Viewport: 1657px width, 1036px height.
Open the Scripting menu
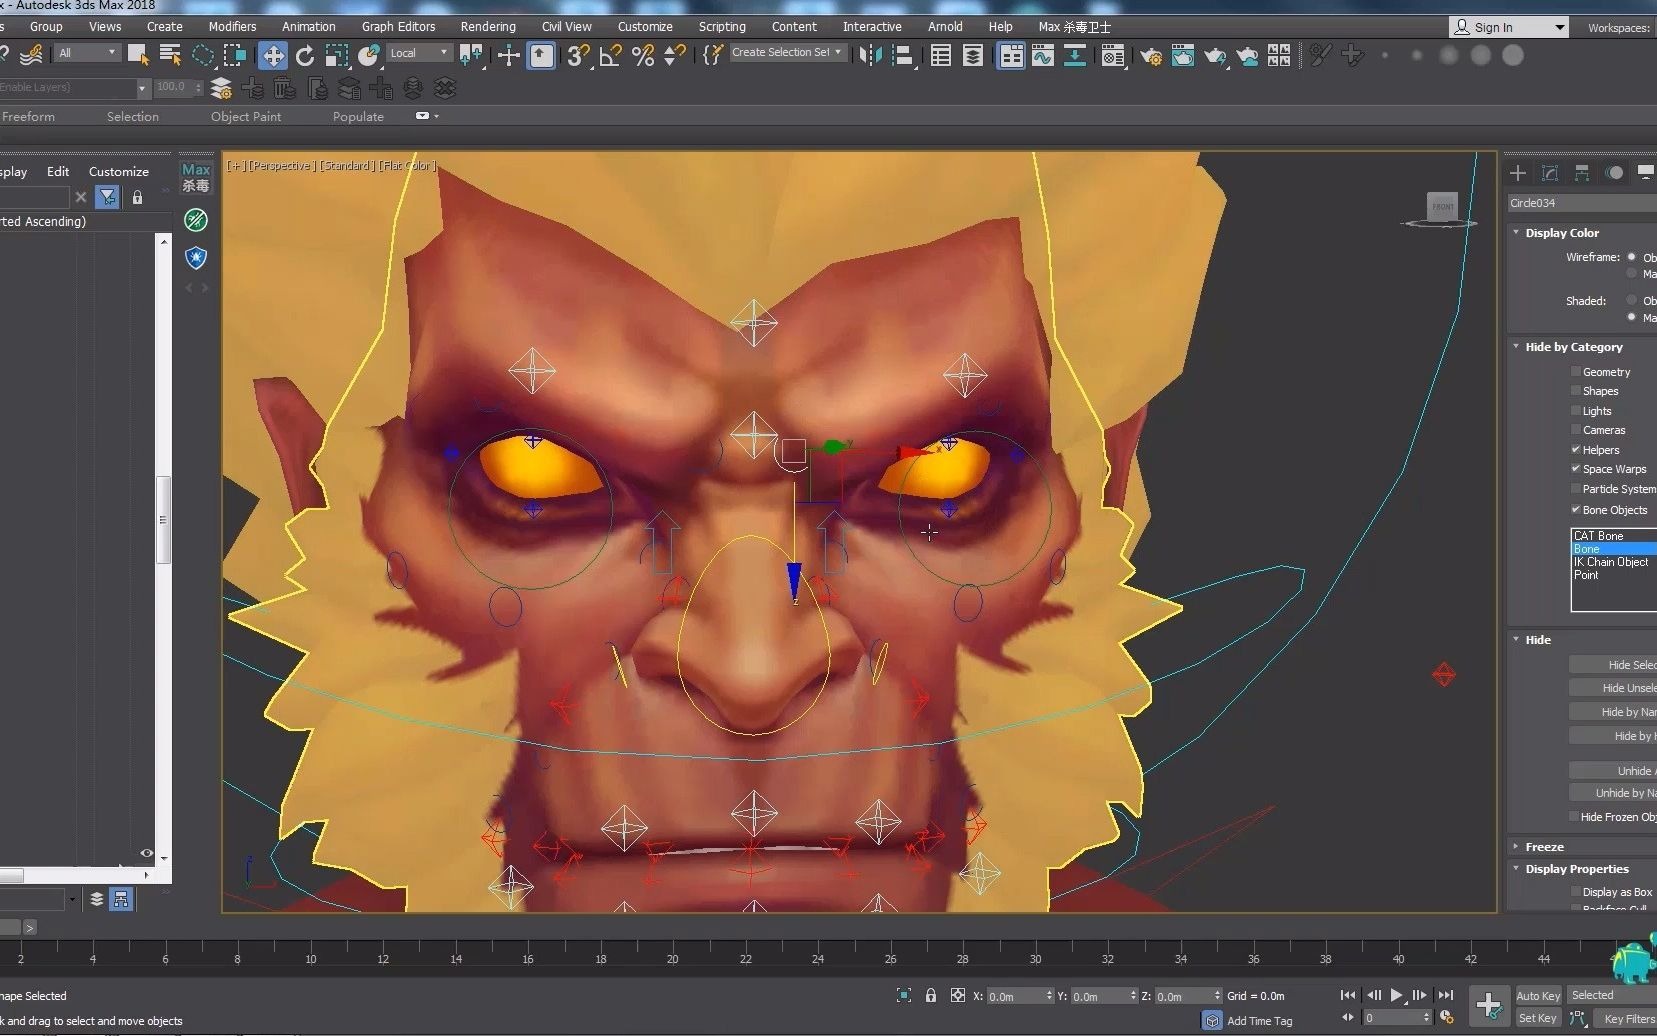(722, 27)
